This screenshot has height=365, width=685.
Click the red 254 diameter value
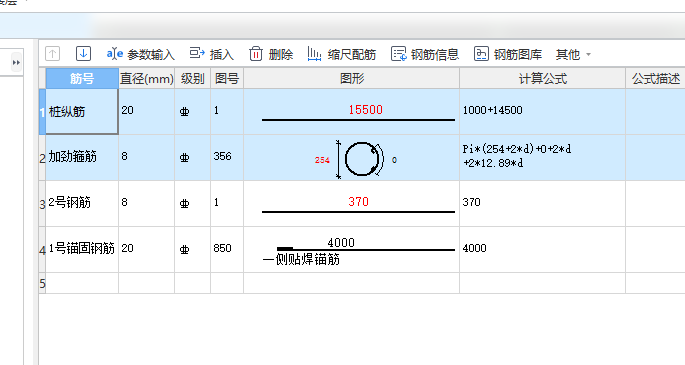point(322,160)
